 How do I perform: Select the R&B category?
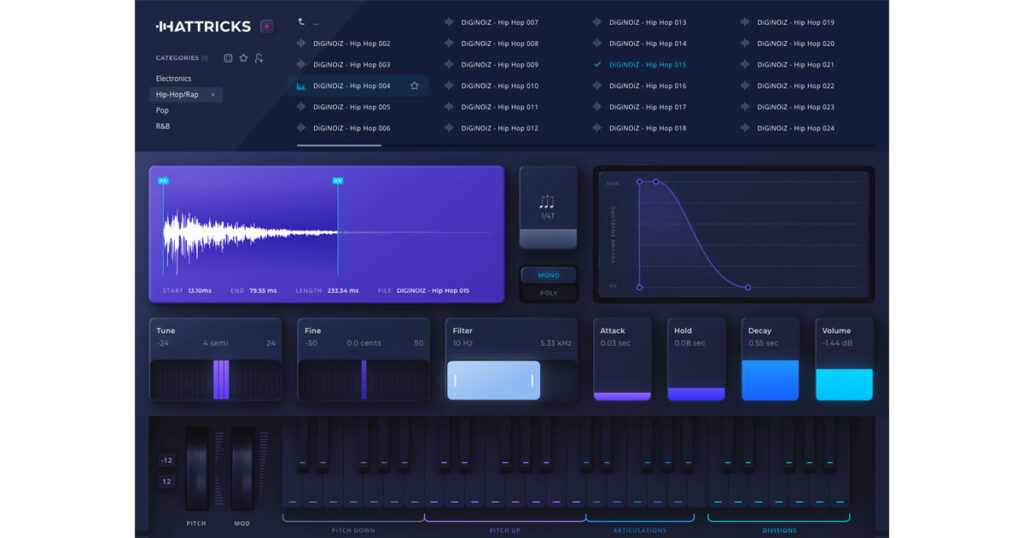[163, 127]
